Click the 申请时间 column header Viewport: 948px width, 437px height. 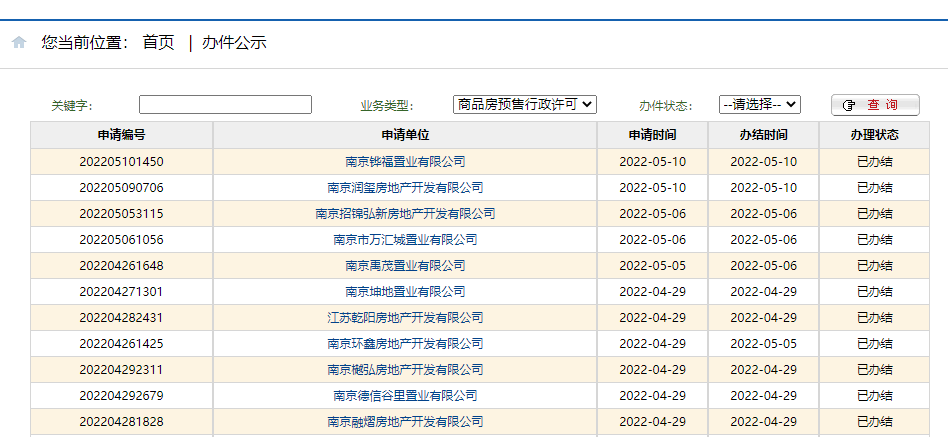[x=652, y=135]
